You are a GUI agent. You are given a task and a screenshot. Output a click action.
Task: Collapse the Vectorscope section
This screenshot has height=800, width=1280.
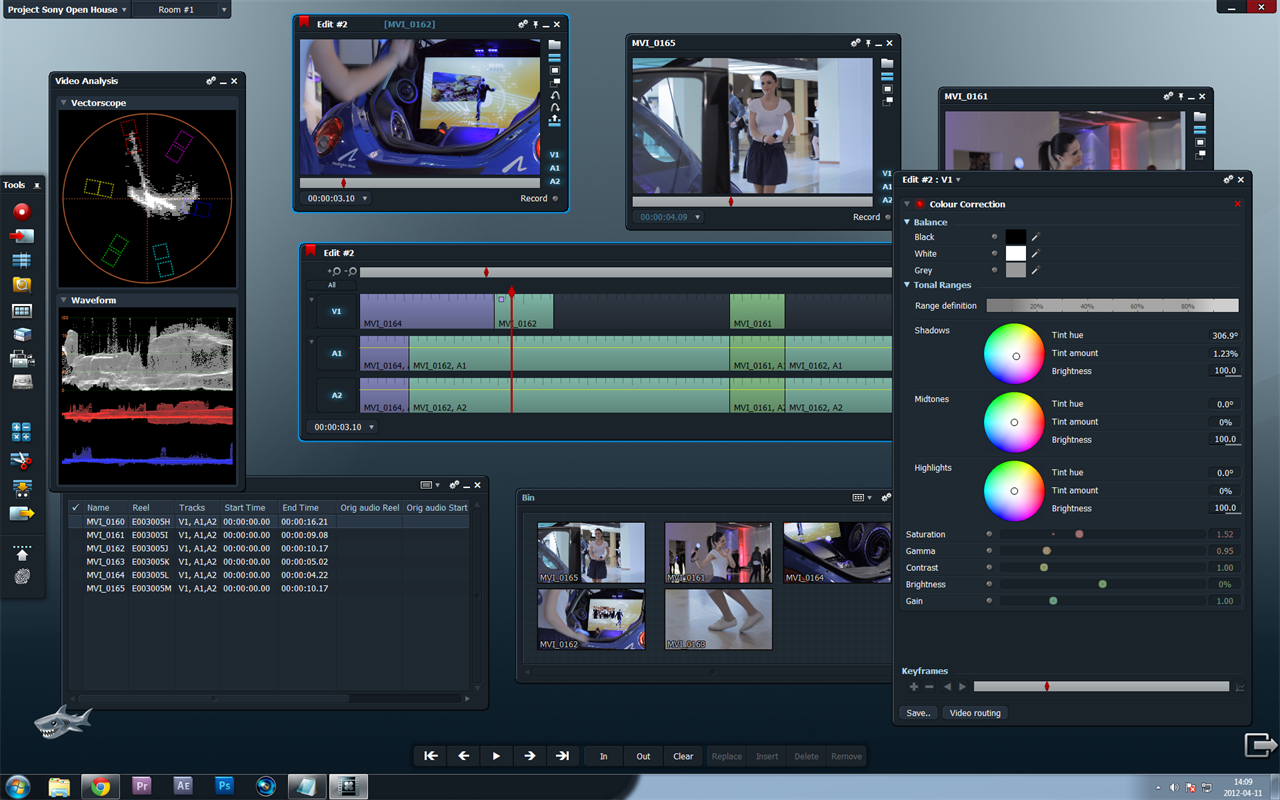pos(63,103)
